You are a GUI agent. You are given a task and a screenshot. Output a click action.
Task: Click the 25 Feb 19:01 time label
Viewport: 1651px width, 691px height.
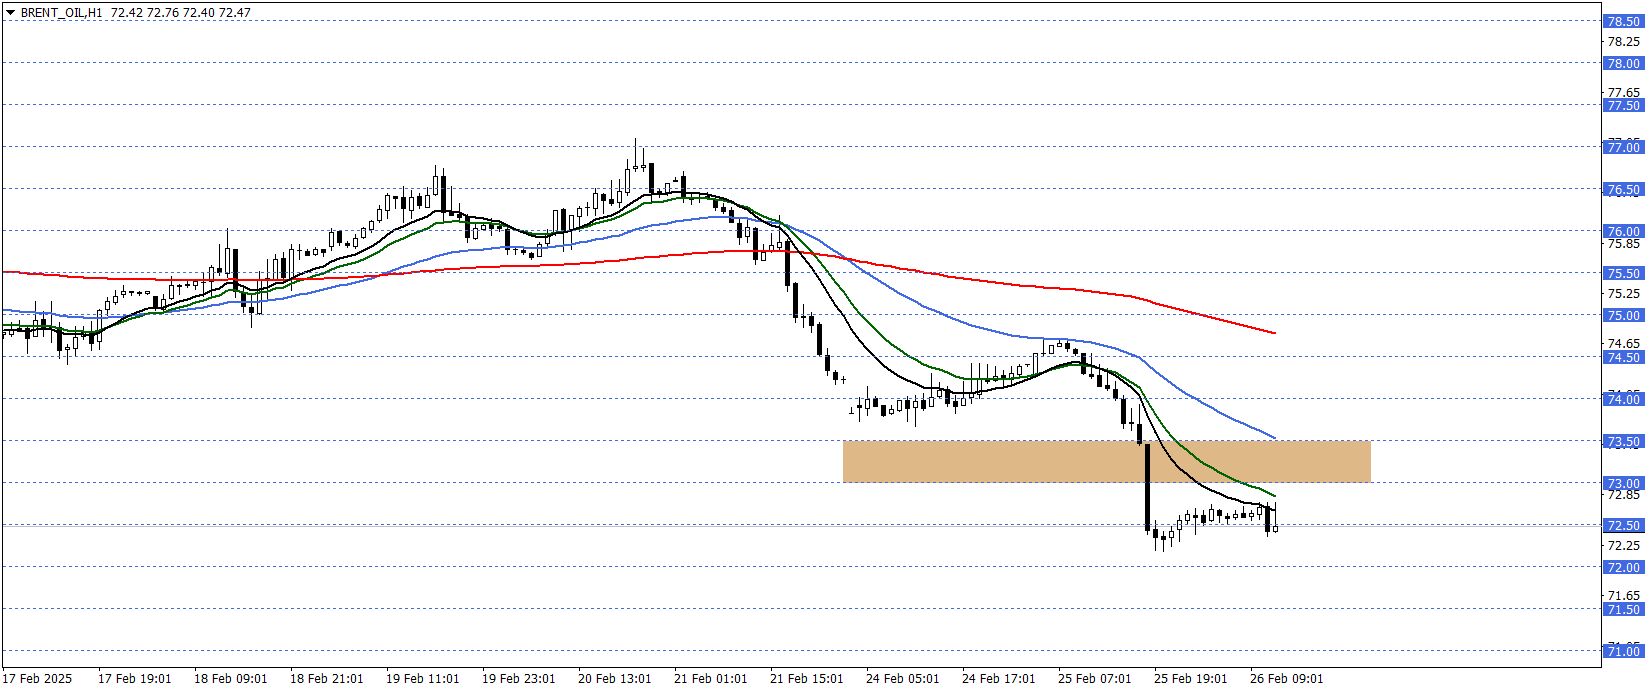[1190, 679]
